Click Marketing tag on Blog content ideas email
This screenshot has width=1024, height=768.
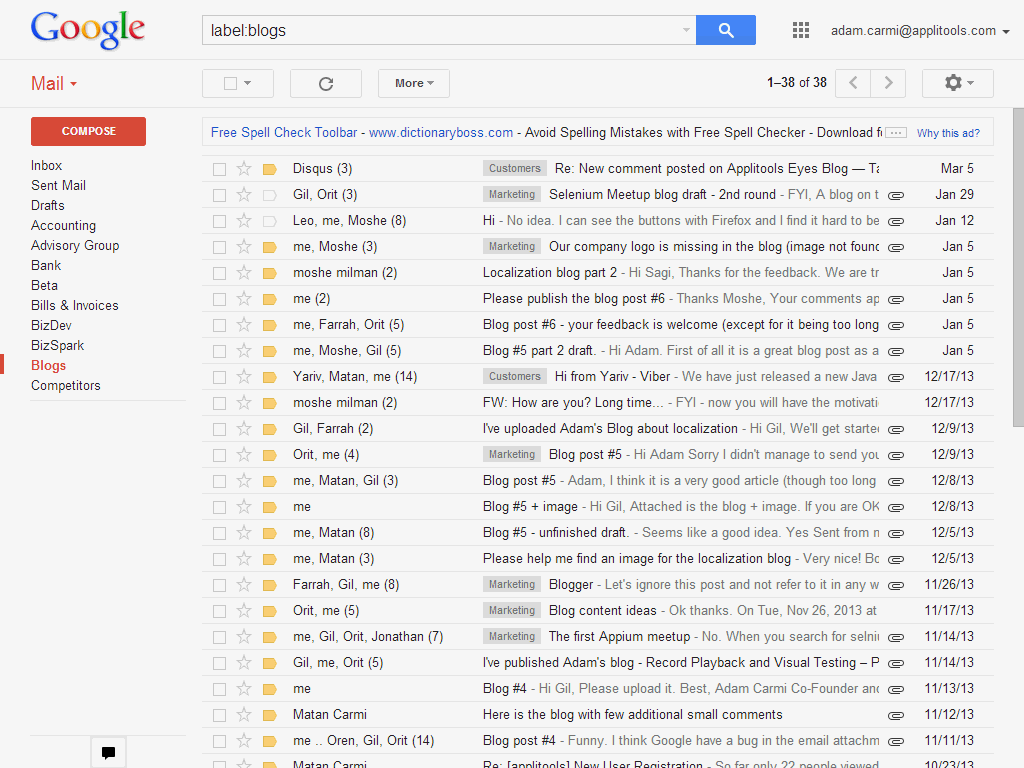512,611
